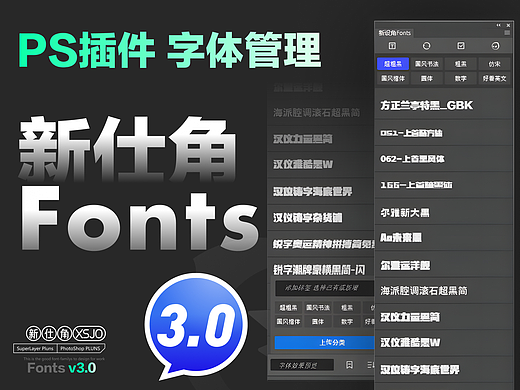The width and height of the screenshot is (520, 390).
Task: Select font 尔雅新大黑
Action: 443,212
